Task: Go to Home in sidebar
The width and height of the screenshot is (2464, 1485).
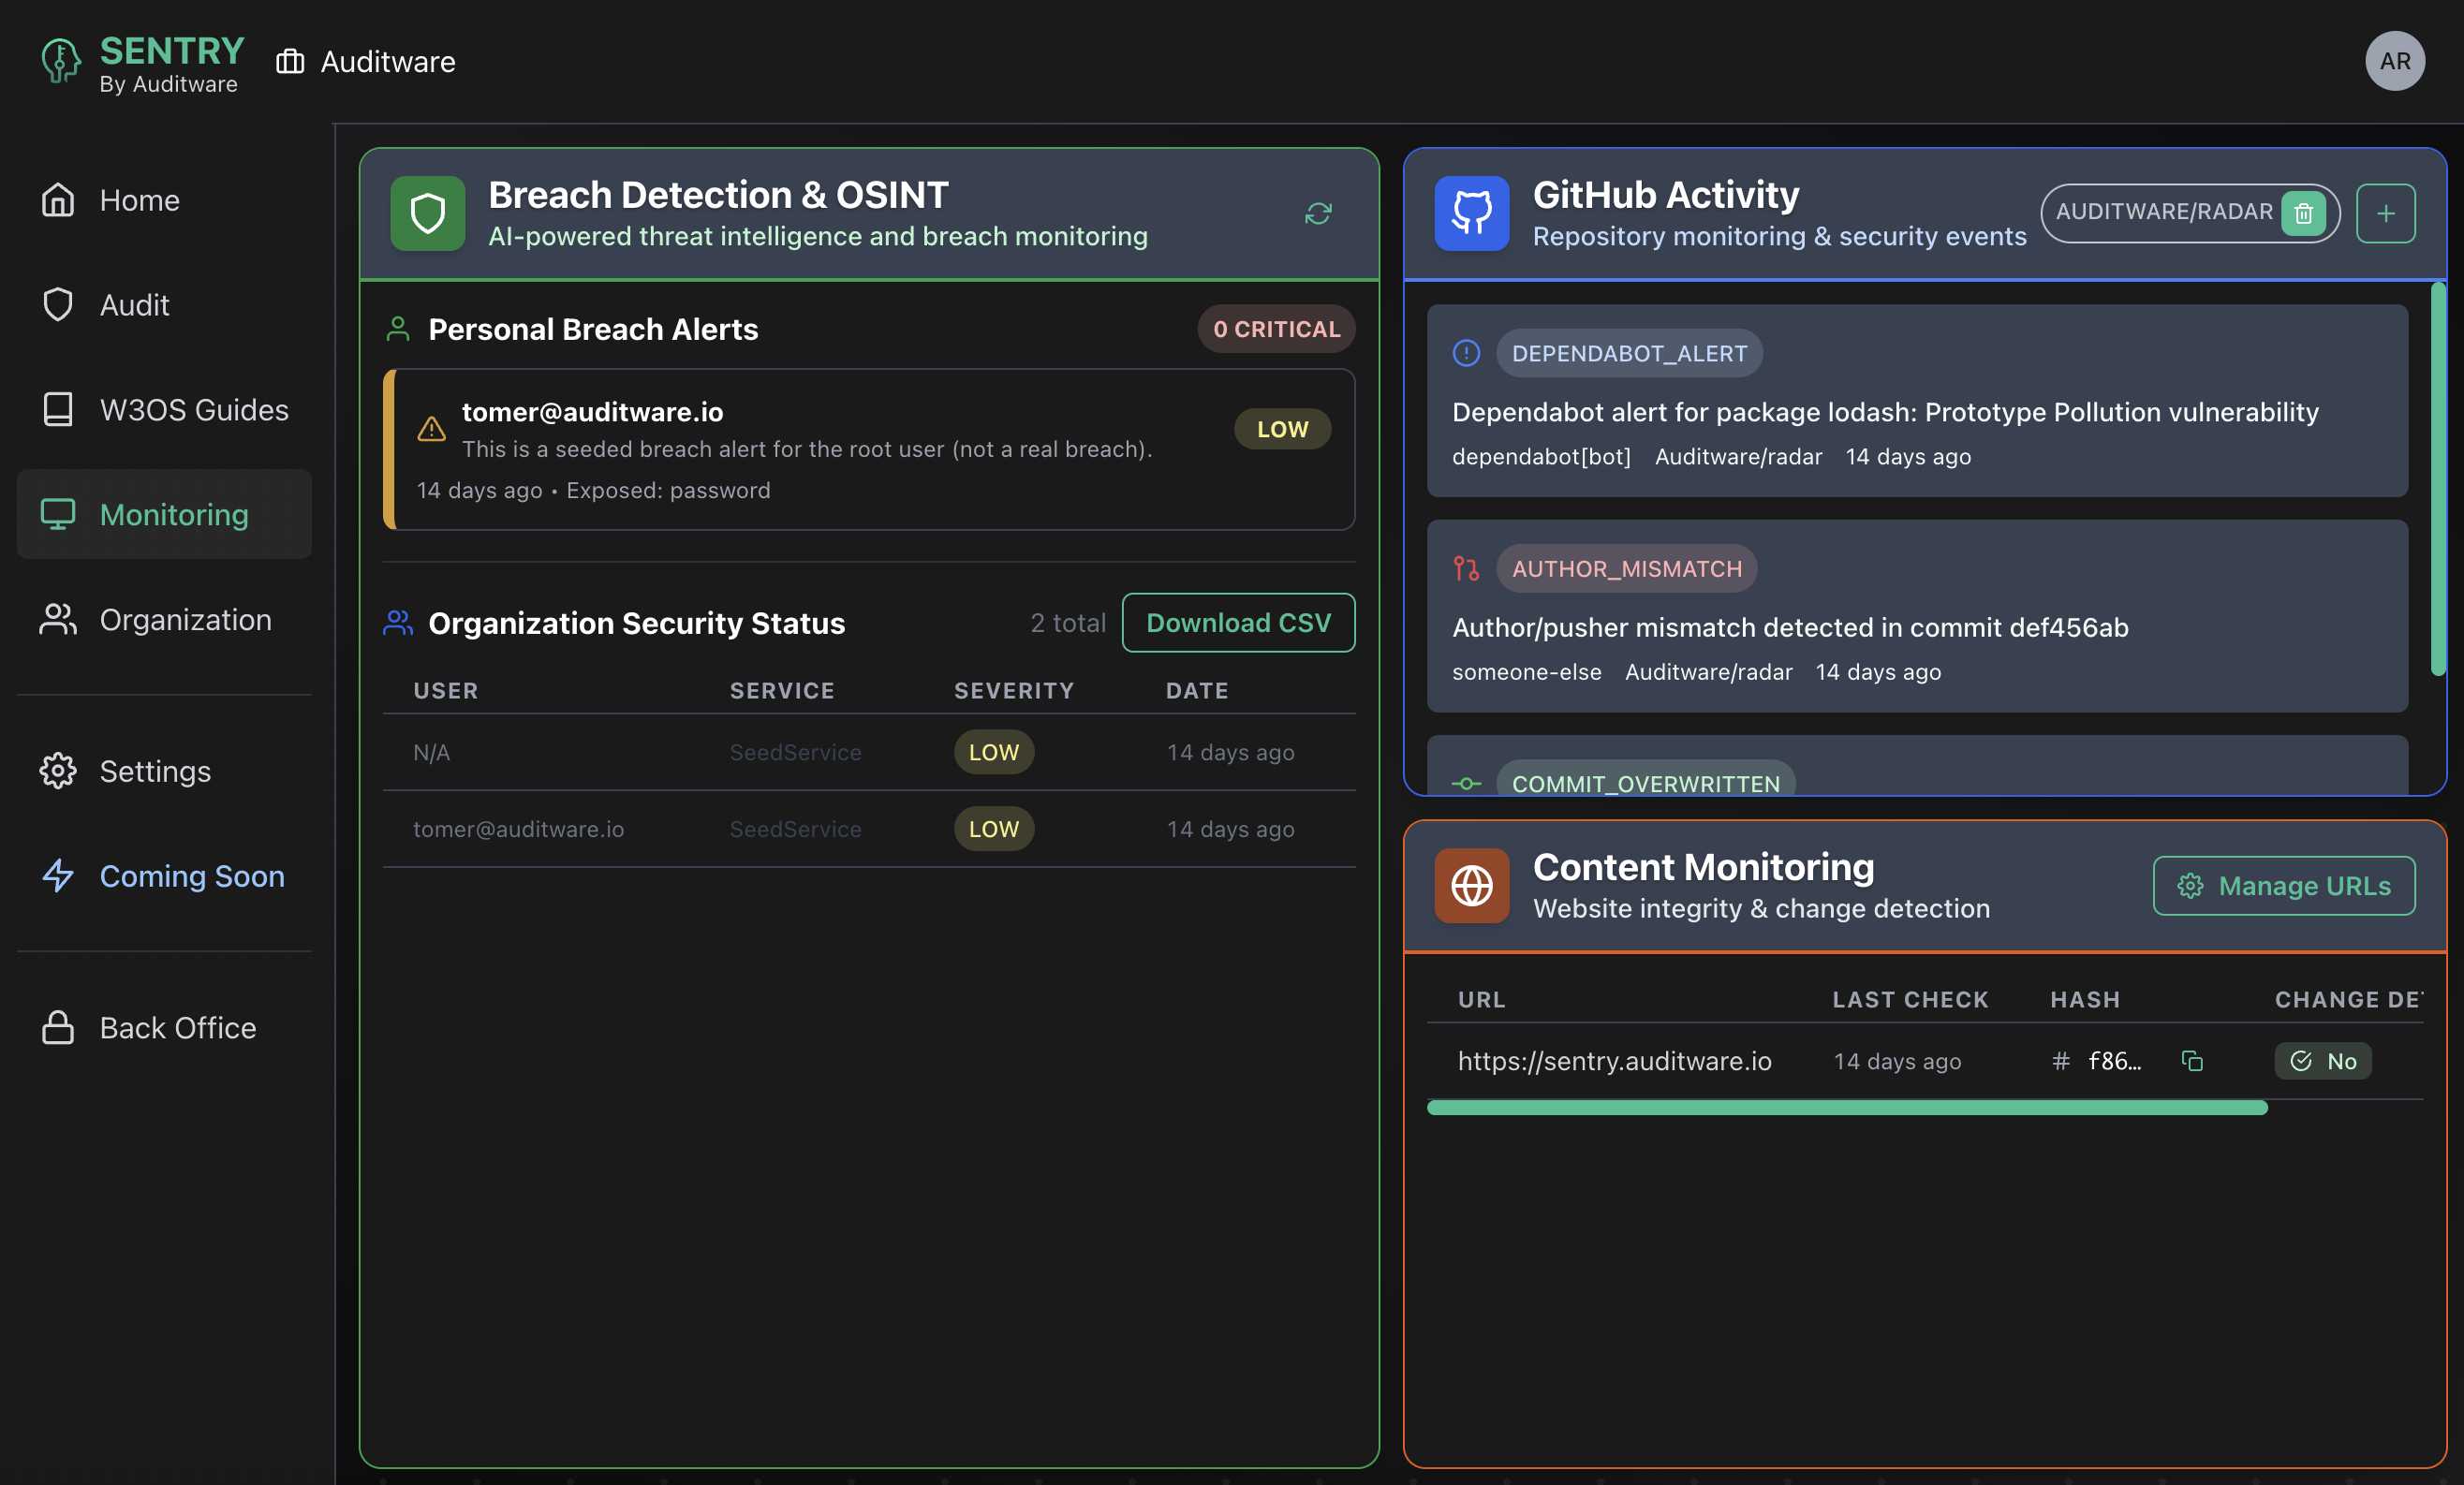Action: coord(164,200)
